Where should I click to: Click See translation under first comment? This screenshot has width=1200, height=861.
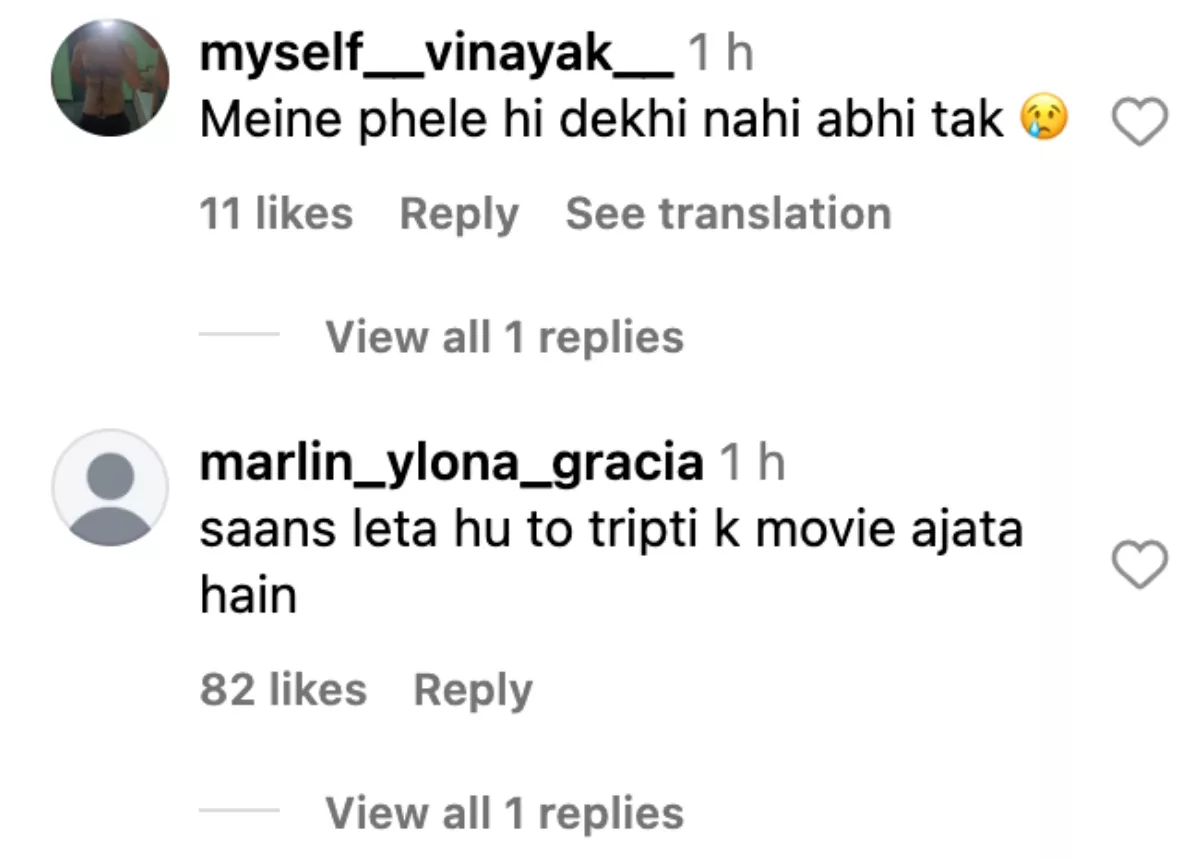pyautogui.click(x=728, y=214)
